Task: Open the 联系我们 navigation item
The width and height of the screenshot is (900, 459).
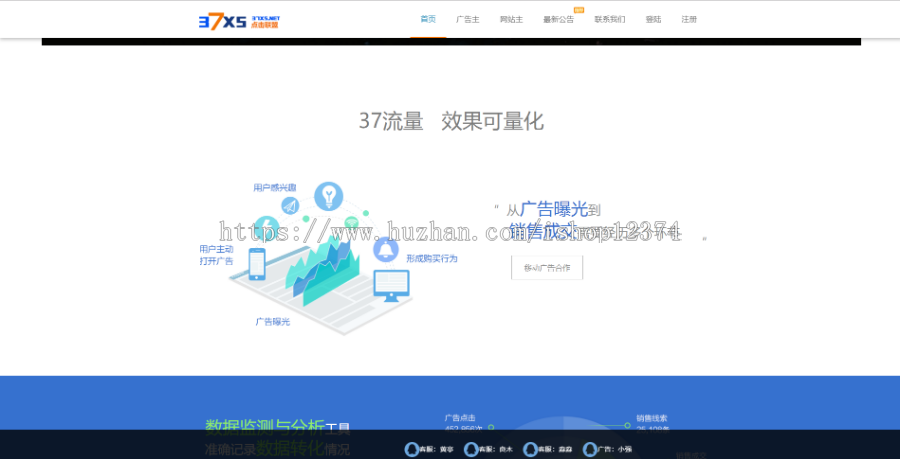Action: [610, 19]
